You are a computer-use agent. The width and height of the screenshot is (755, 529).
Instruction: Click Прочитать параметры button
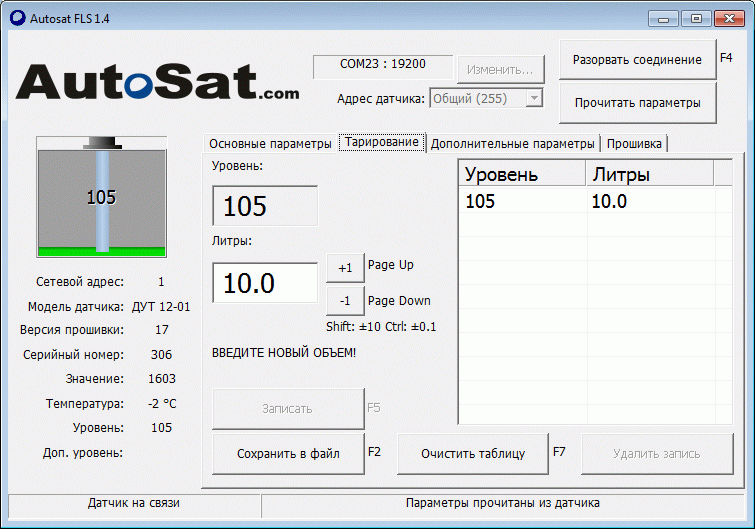(x=637, y=103)
